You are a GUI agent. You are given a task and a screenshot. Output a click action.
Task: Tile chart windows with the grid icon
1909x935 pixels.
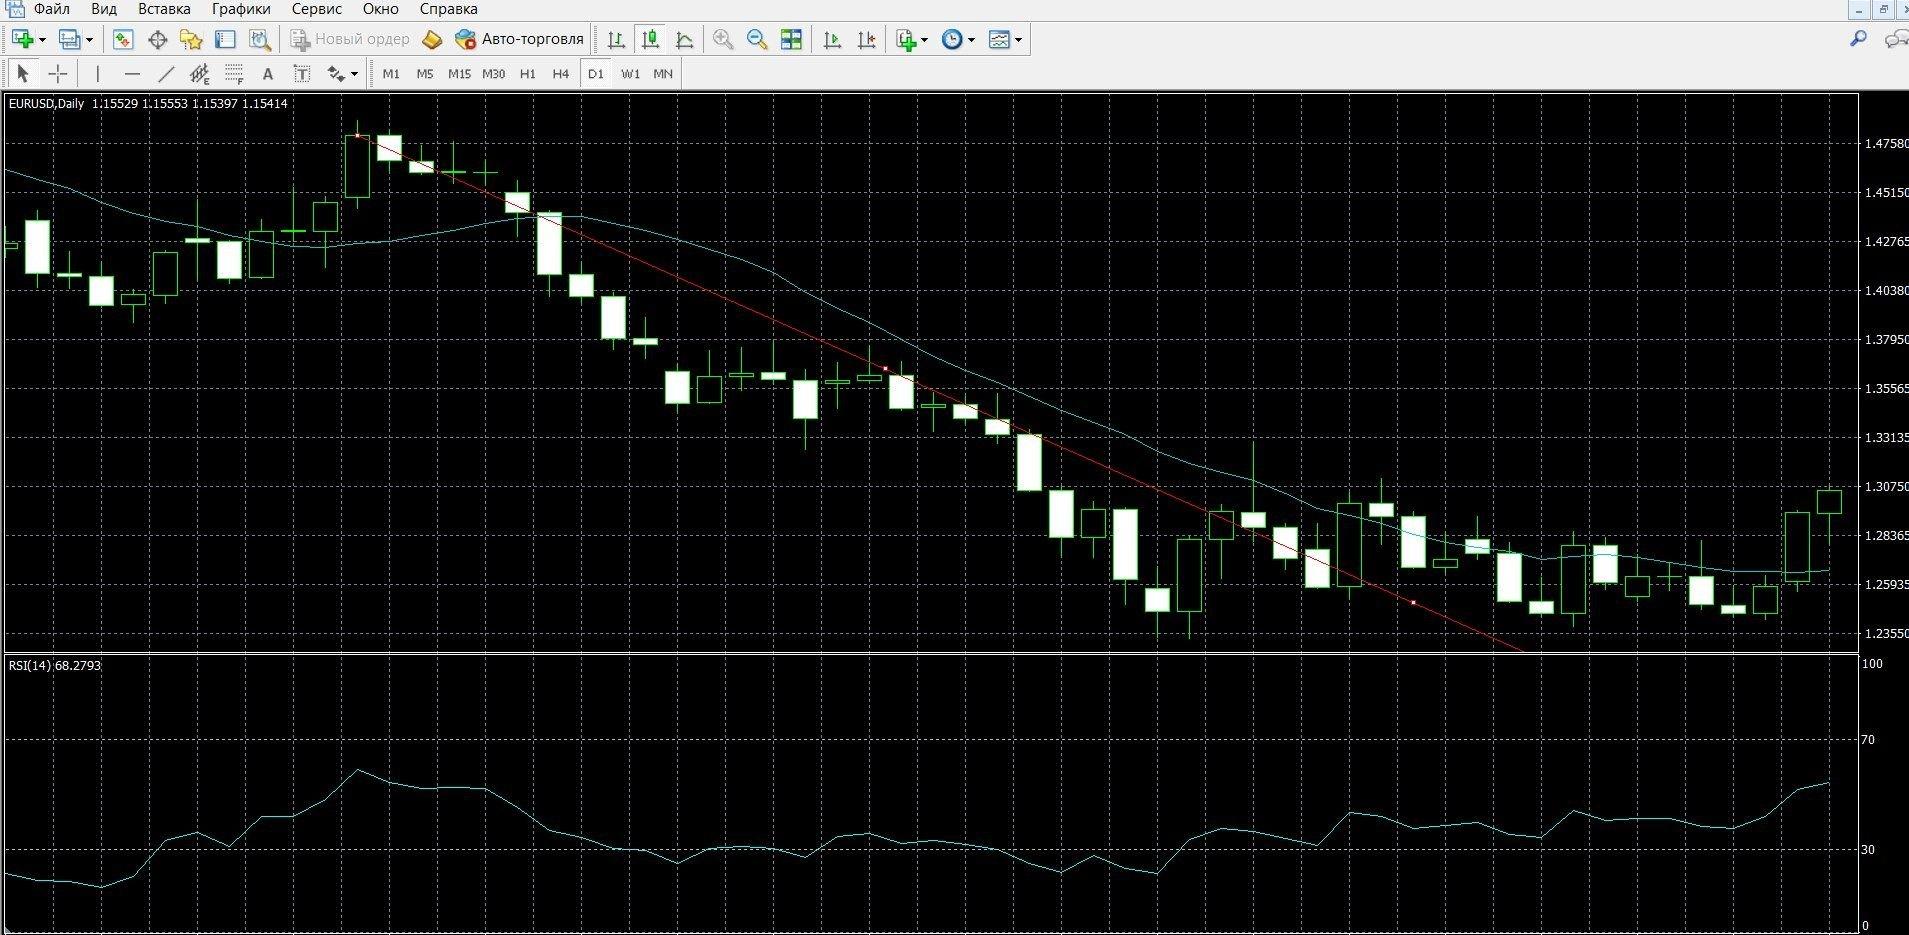pyautogui.click(x=791, y=40)
